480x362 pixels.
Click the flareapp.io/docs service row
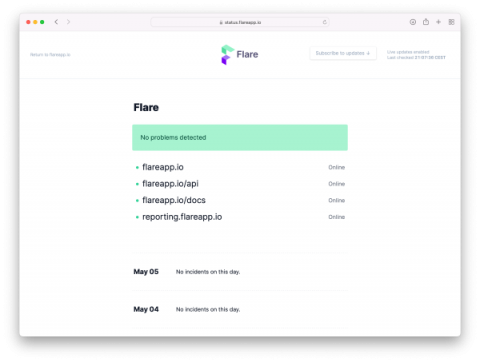click(x=240, y=200)
